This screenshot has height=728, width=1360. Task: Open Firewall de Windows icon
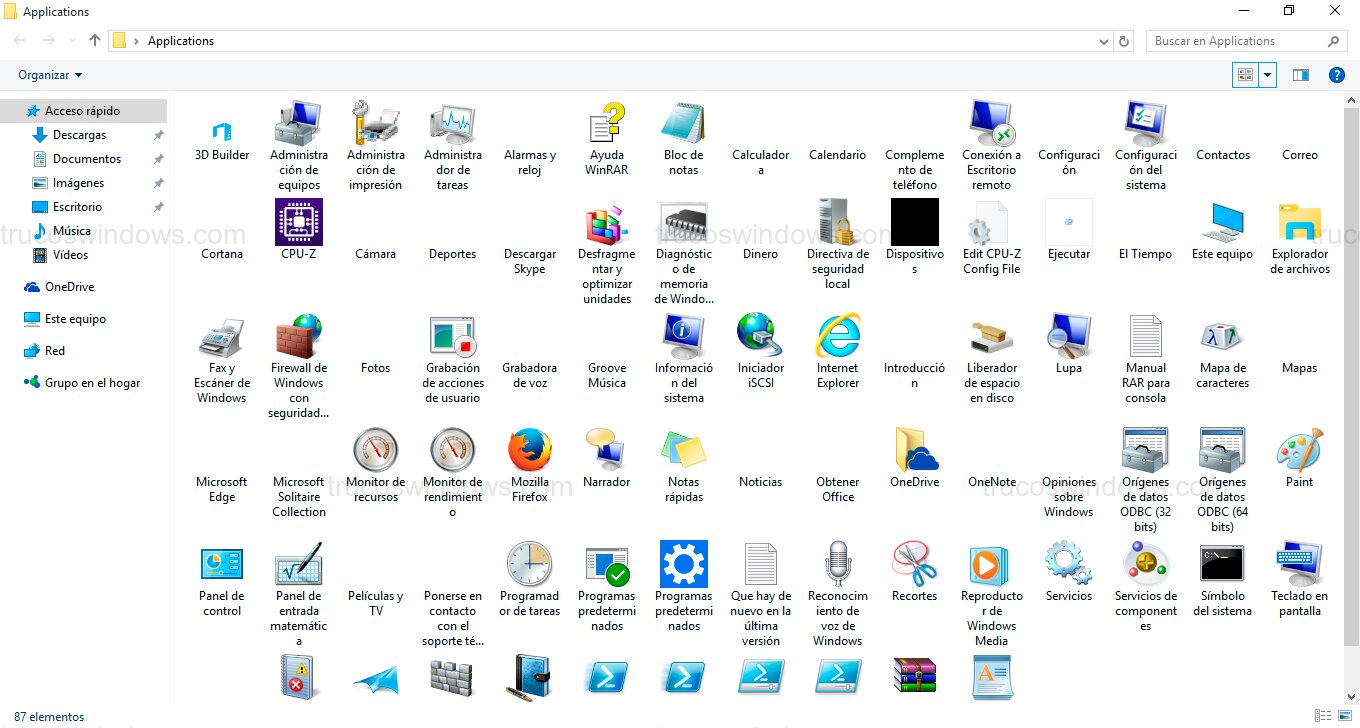[x=299, y=337]
